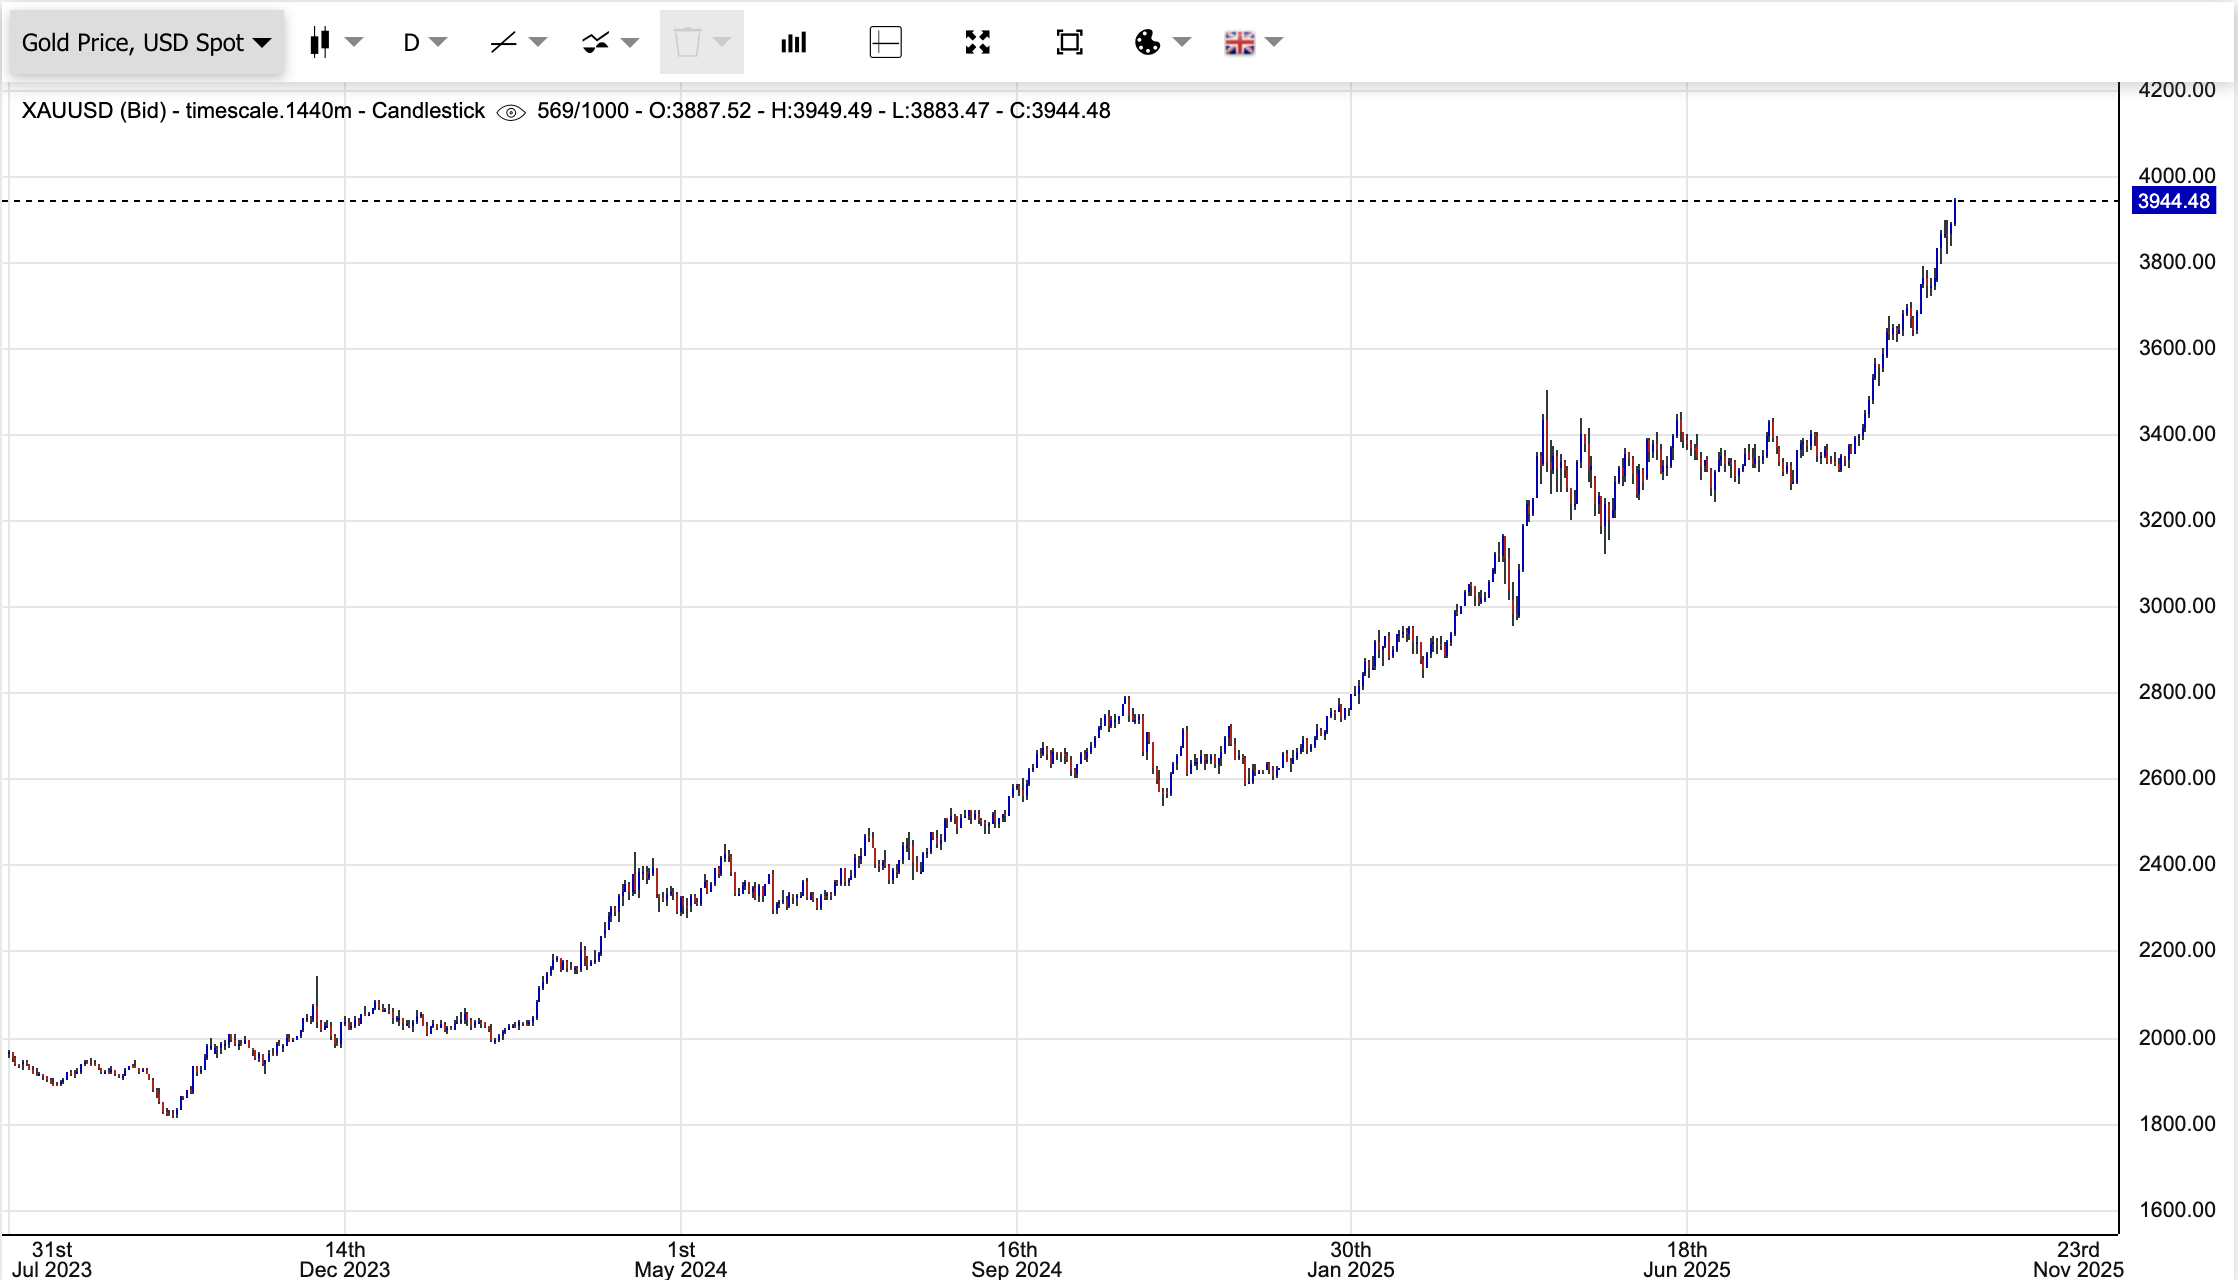Click the trendline drawing tool icon
Screen dimensions: 2238x1280
tap(503, 42)
